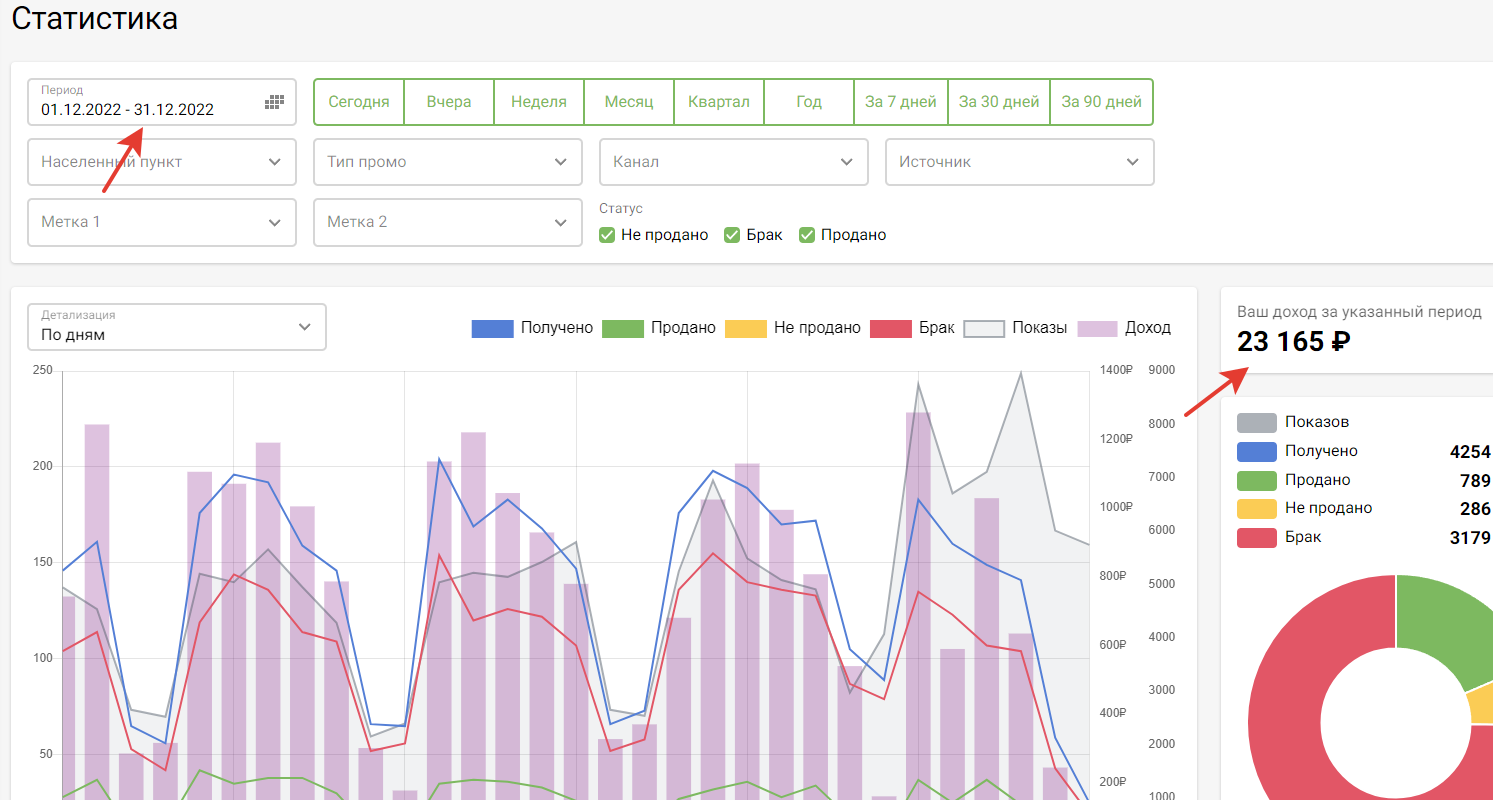The height and width of the screenshot is (800, 1493).
Task: Click Продано swatch in donut legend
Action: click(1257, 480)
